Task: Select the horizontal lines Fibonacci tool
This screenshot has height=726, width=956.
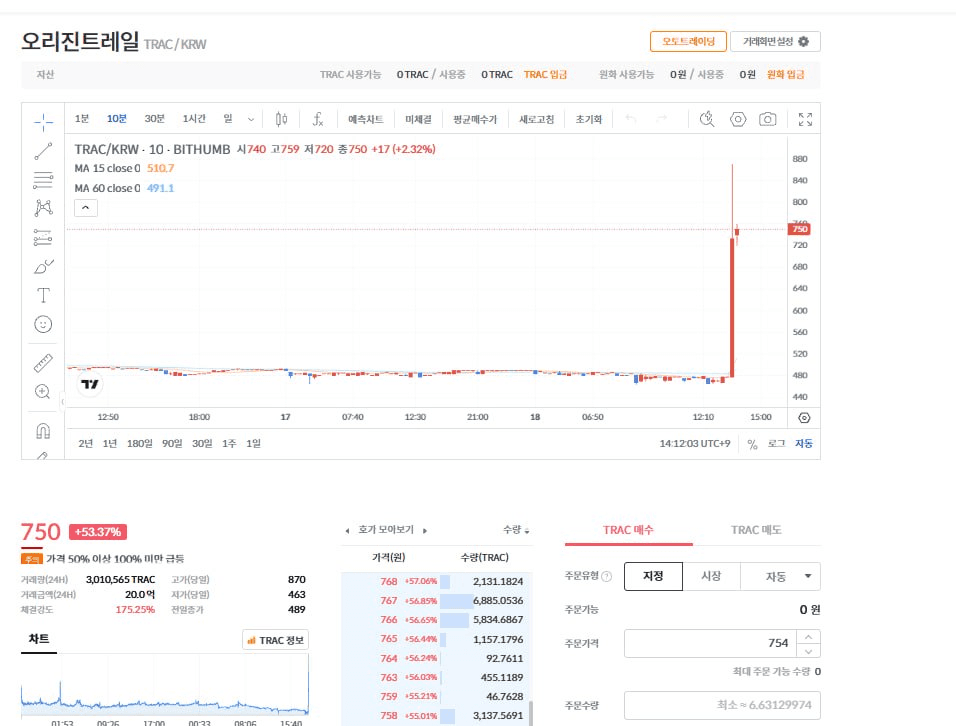Action: pyautogui.click(x=43, y=180)
